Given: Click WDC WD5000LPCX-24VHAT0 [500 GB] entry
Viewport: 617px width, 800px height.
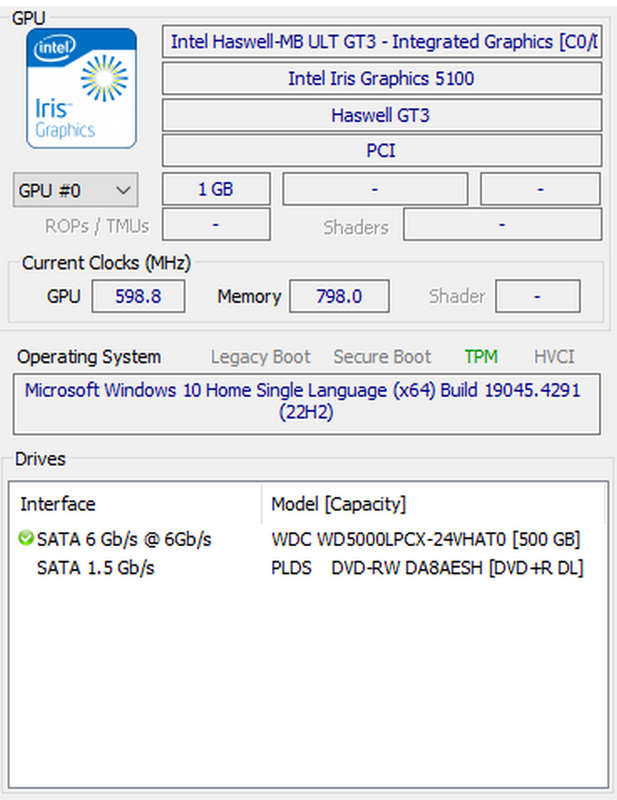Looking at the screenshot, I should pyautogui.click(x=426, y=539).
